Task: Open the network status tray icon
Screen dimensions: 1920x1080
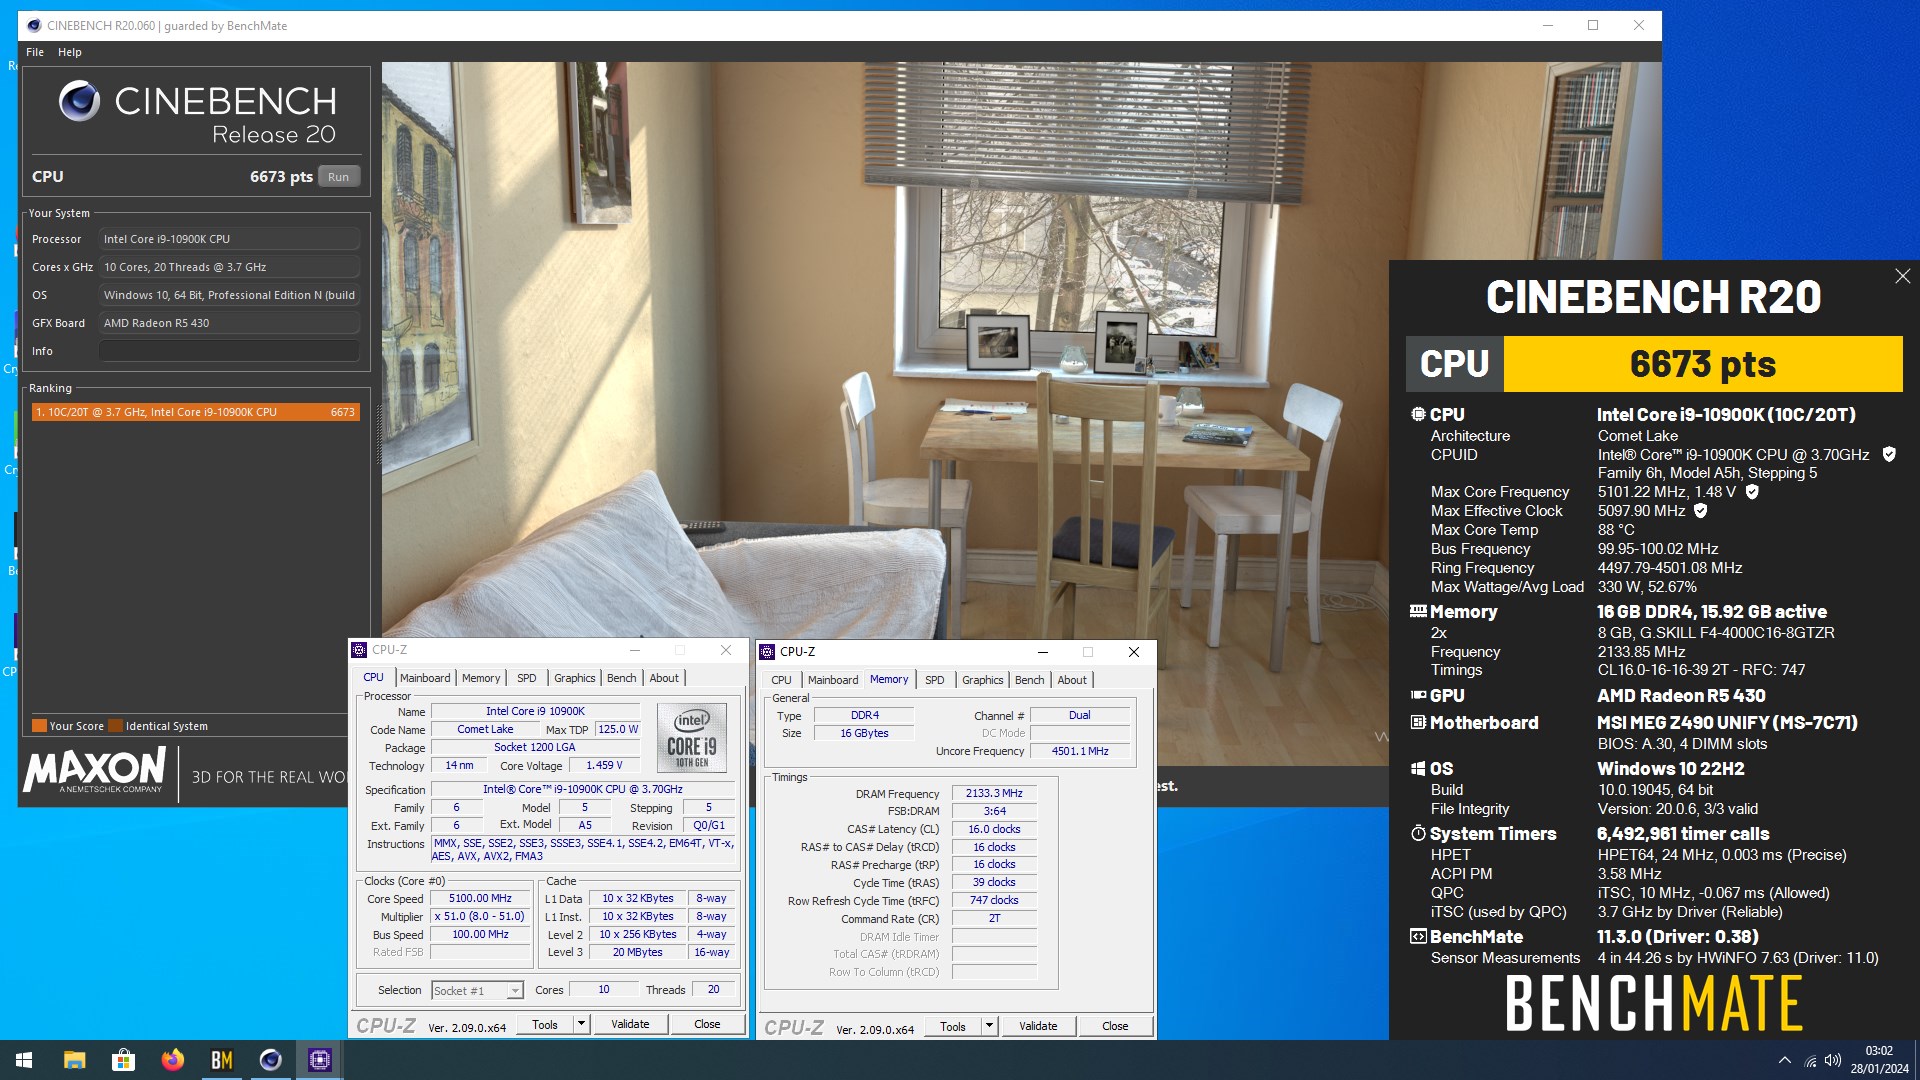Action: coord(1810,1061)
